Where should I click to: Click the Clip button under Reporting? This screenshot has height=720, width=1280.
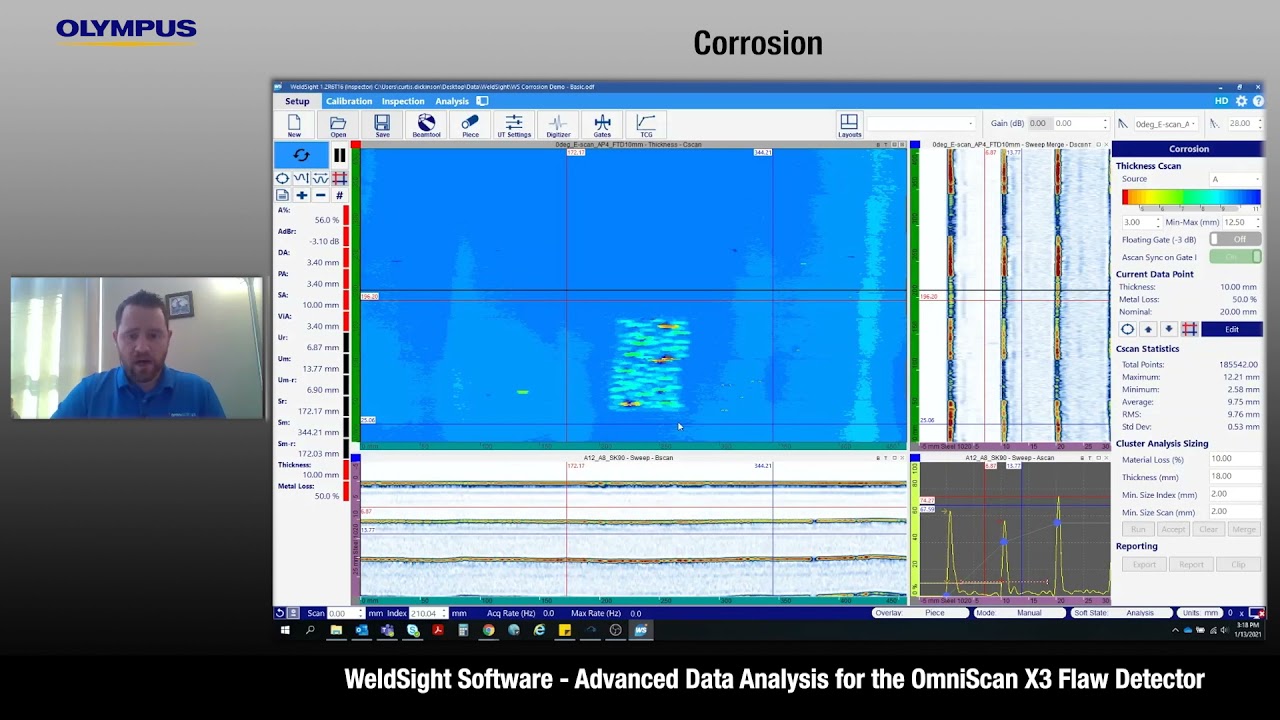(x=1238, y=565)
